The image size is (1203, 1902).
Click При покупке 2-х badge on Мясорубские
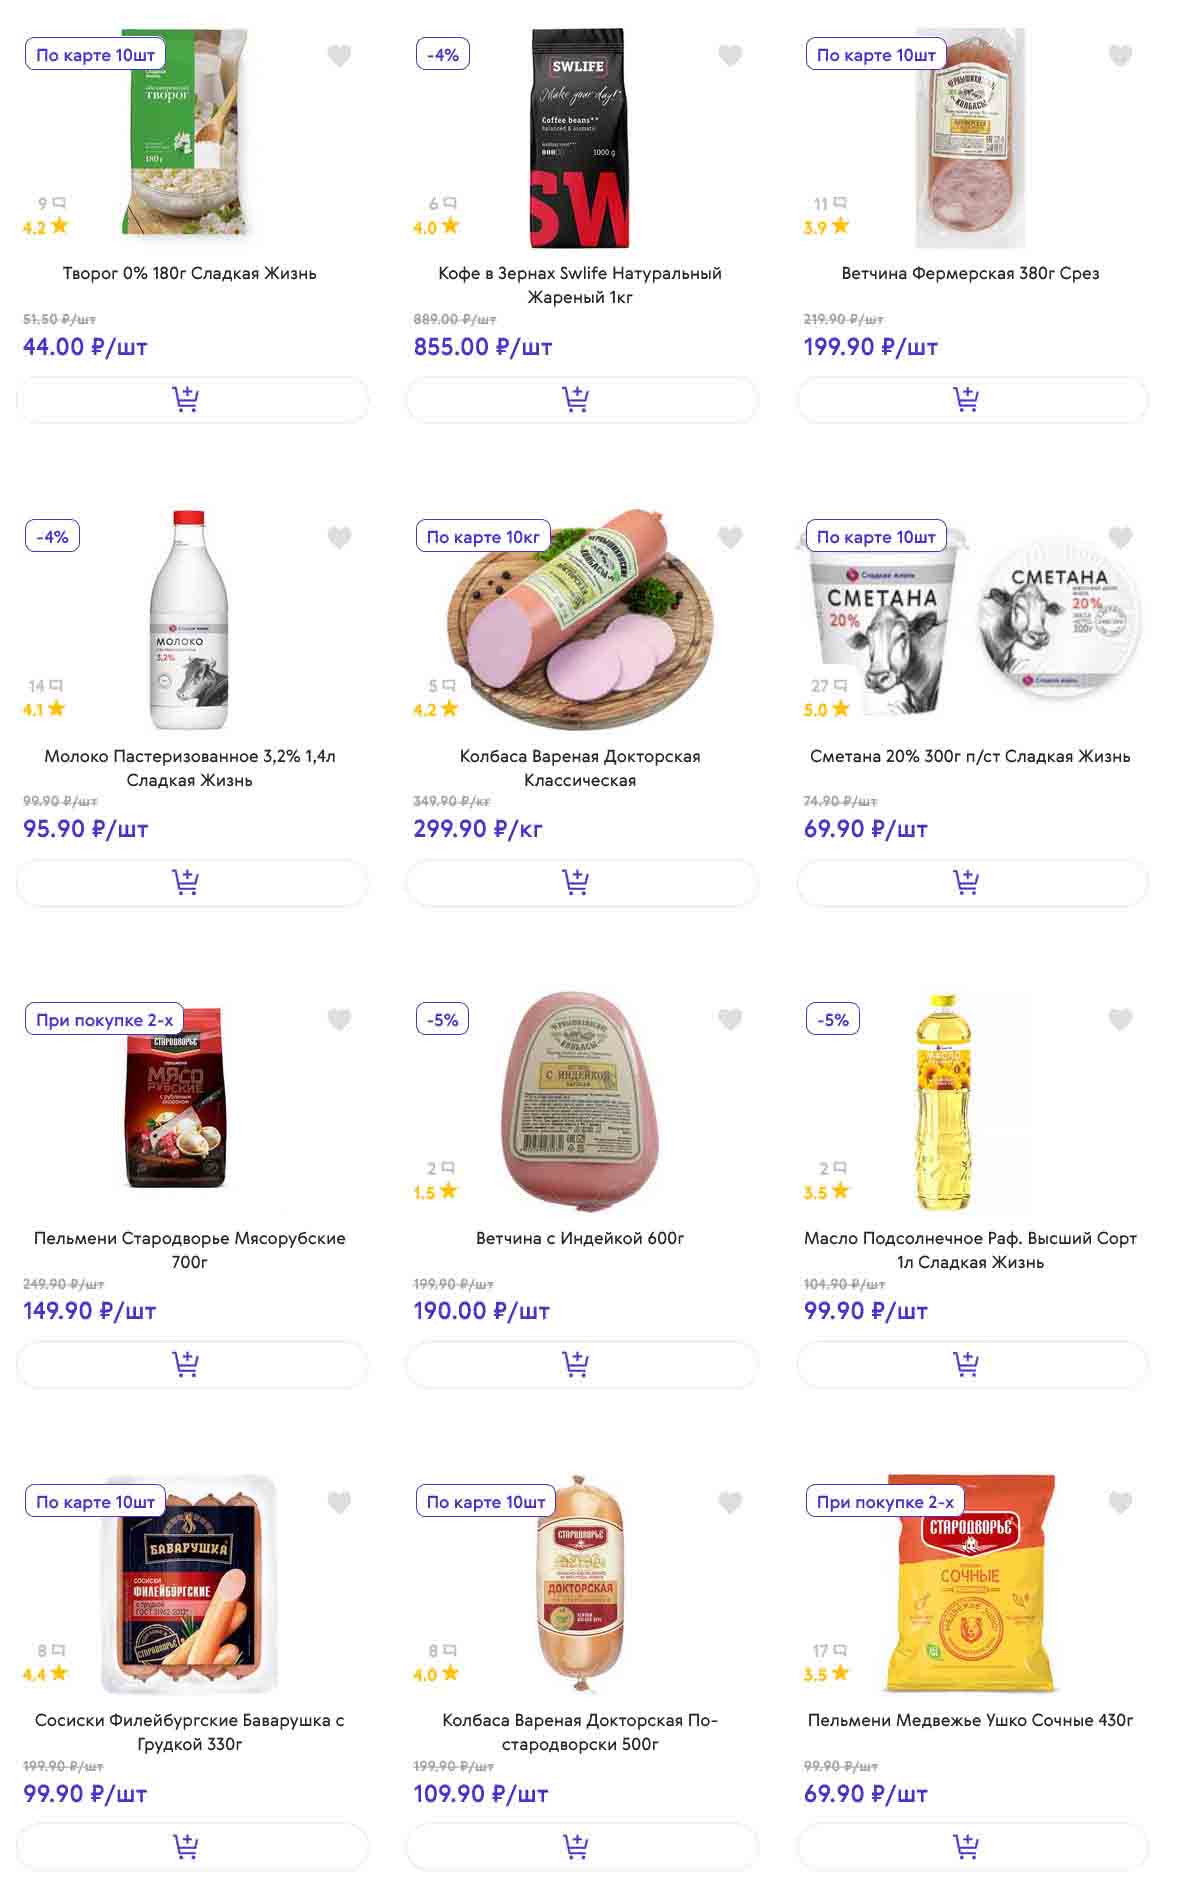tap(104, 1020)
